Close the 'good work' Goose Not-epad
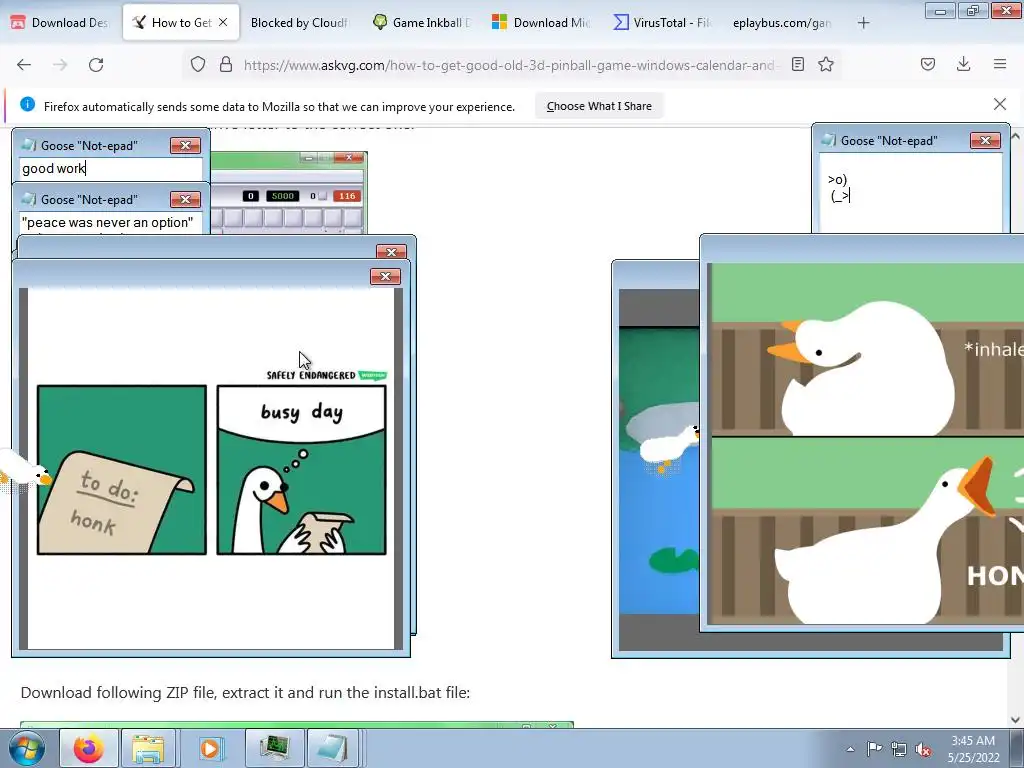The height and width of the screenshot is (768, 1024). tap(185, 145)
